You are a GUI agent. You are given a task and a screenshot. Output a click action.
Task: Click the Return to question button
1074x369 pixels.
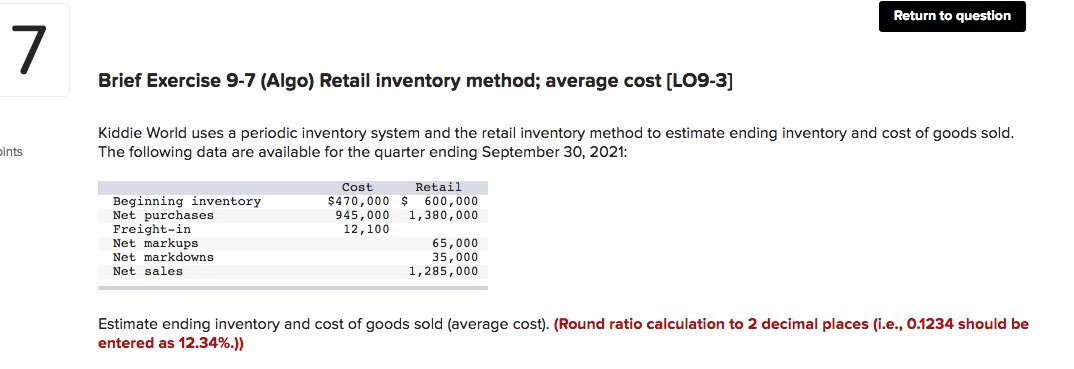[952, 16]
